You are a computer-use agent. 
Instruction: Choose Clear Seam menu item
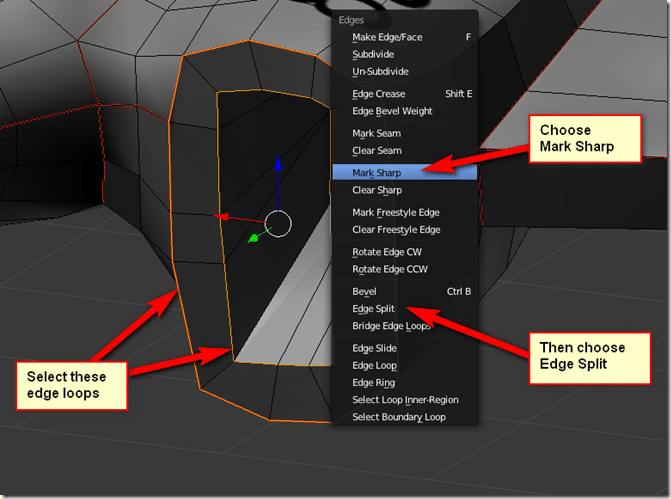[x=405, y=150]
